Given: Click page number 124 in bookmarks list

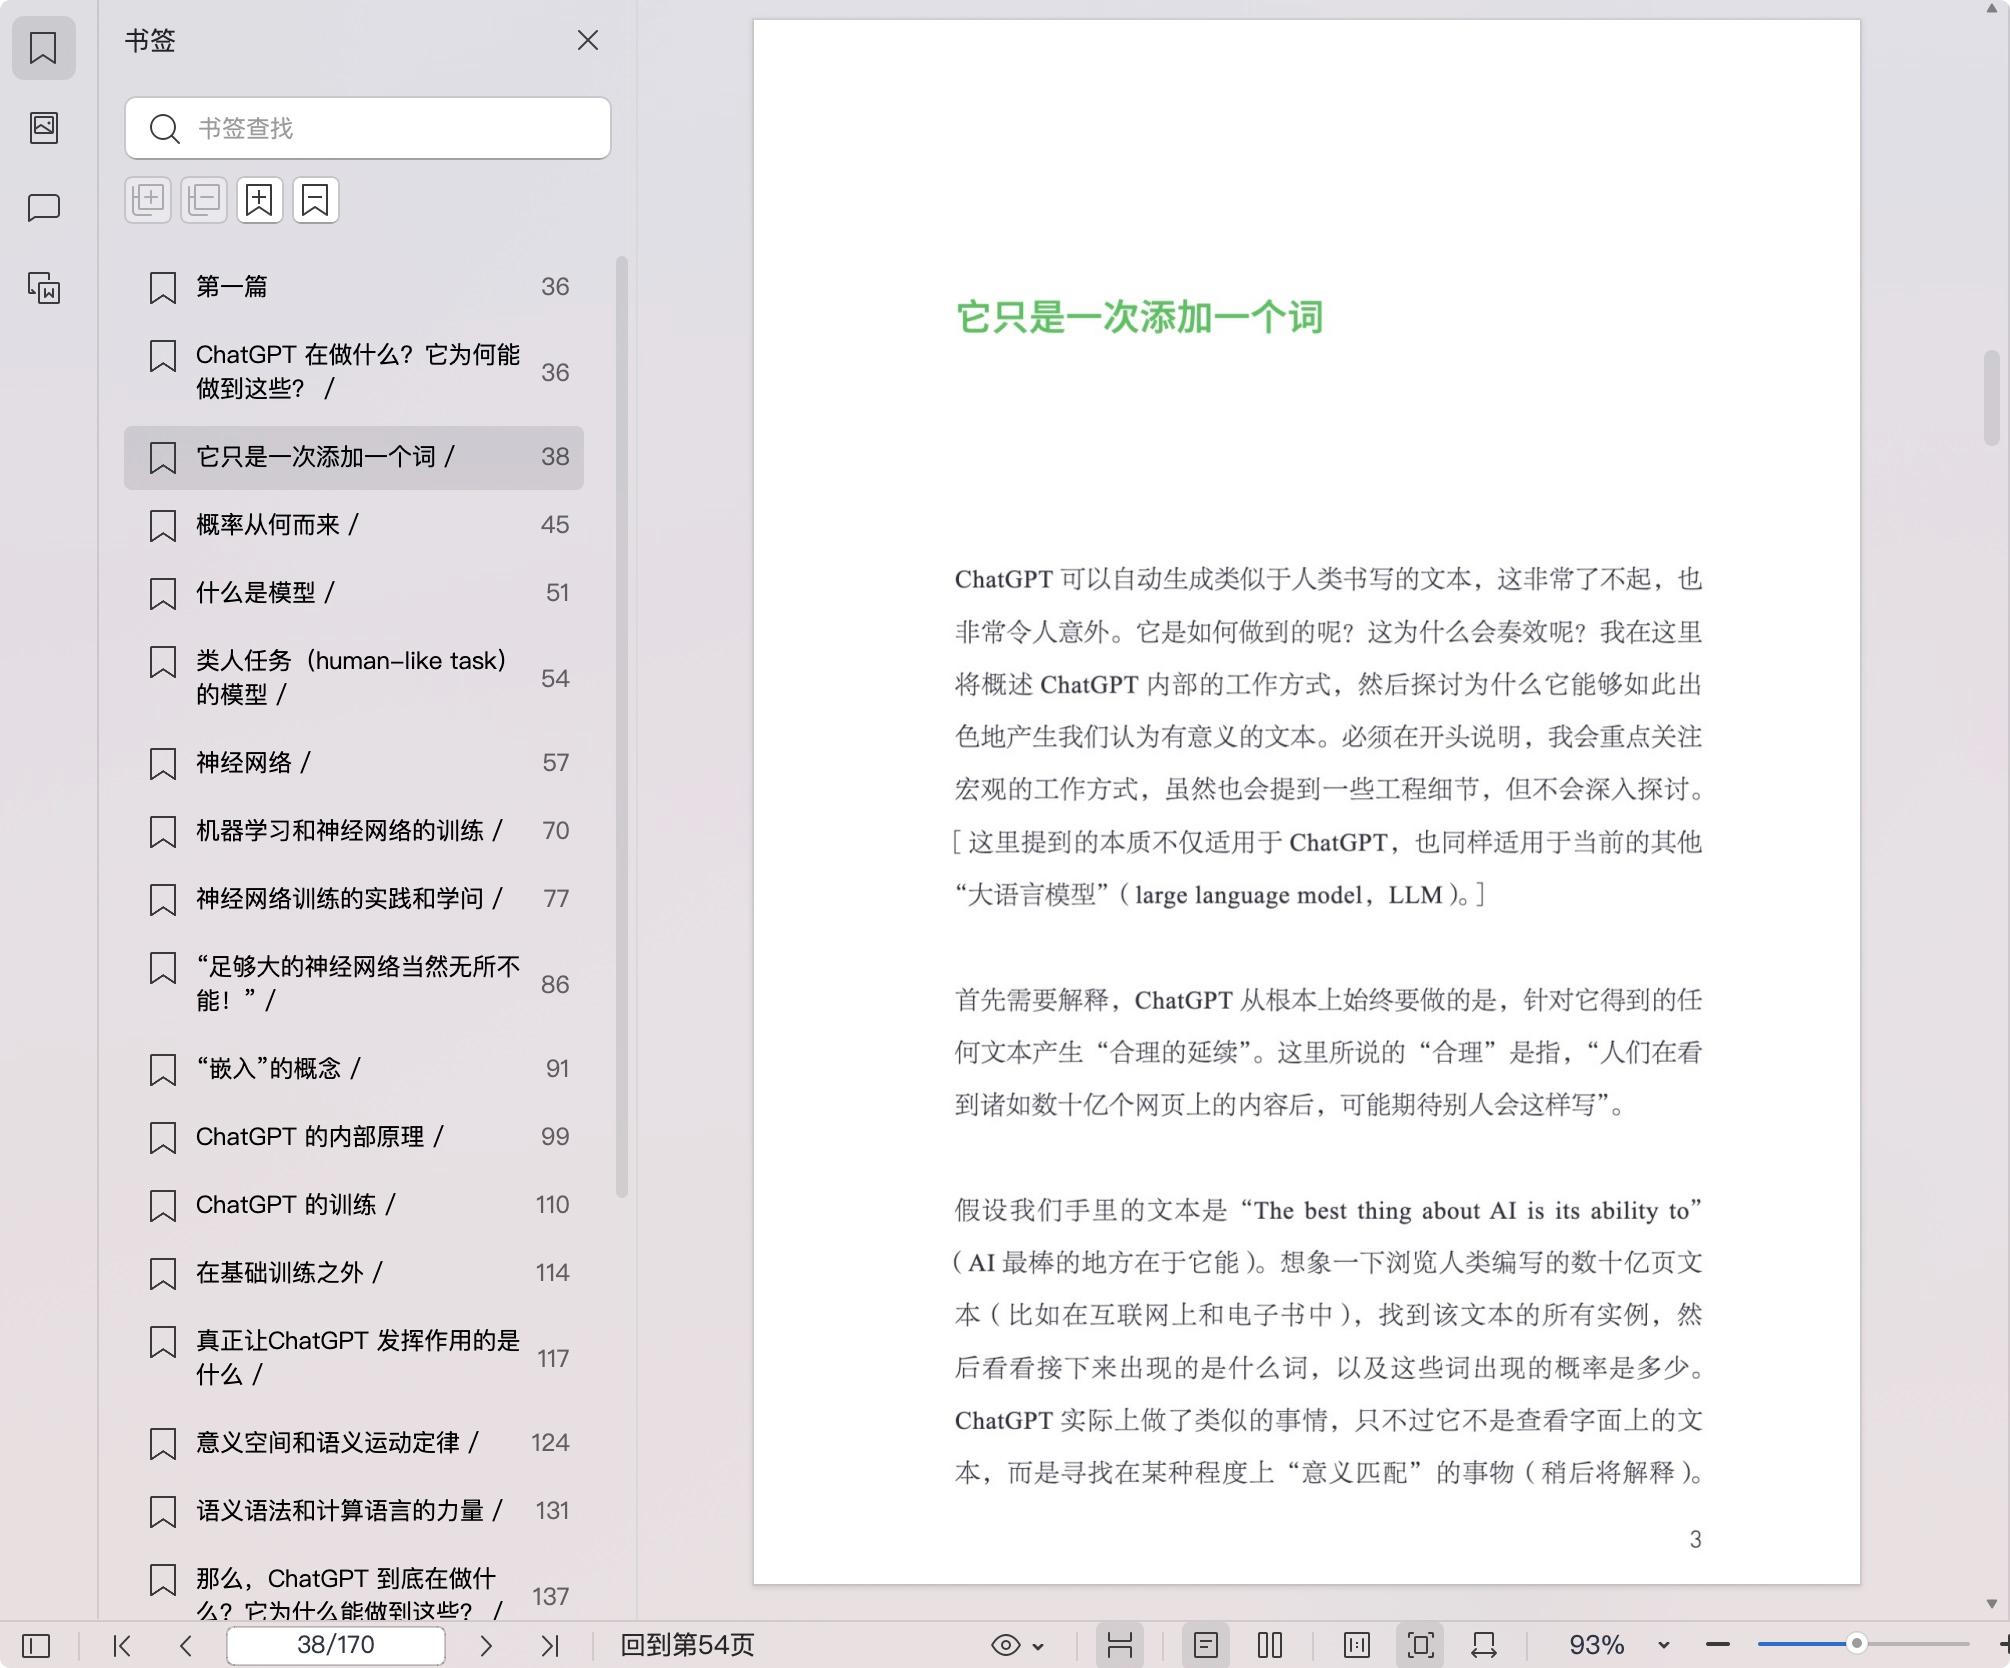Looking at the screenshot, I should (550, 1443).
